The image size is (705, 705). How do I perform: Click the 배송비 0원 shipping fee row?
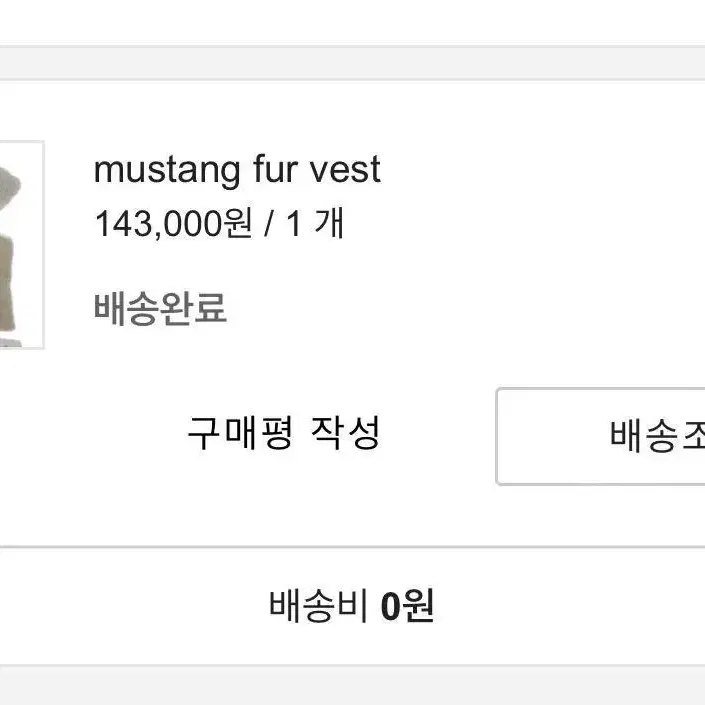coord(352,606)
